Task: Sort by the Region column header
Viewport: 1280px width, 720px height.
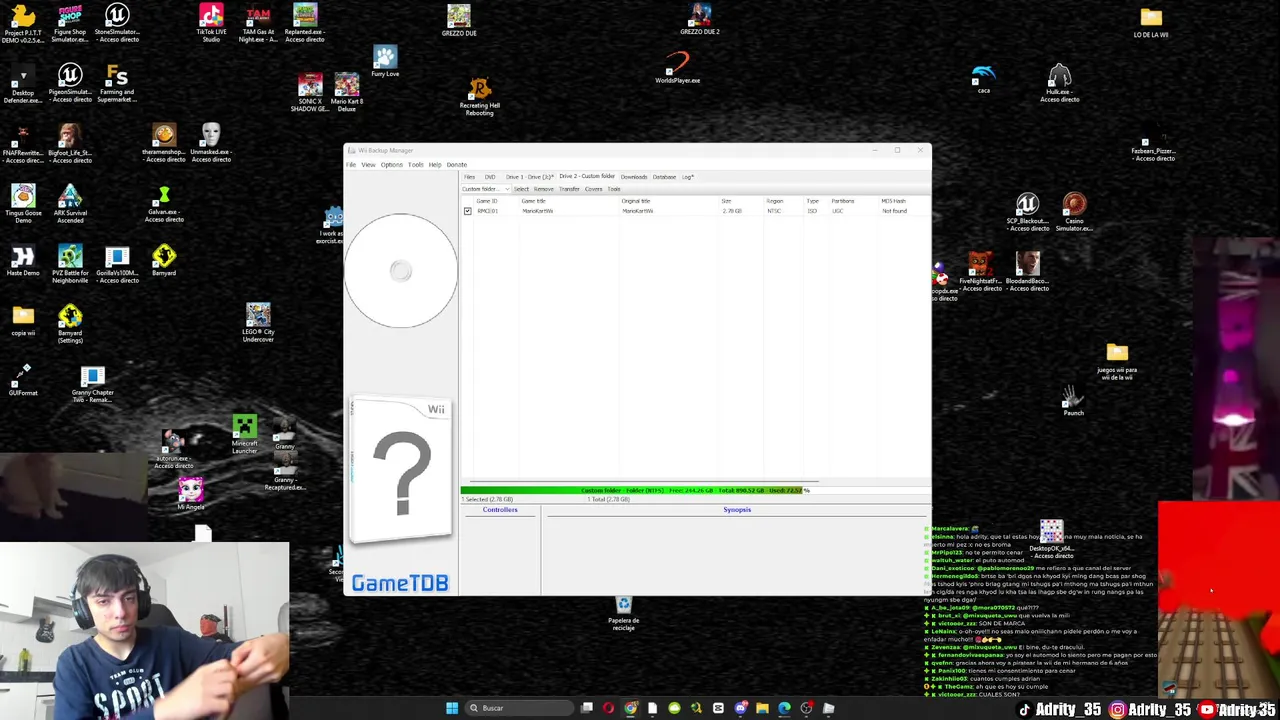Action: [x=775, y=201]
